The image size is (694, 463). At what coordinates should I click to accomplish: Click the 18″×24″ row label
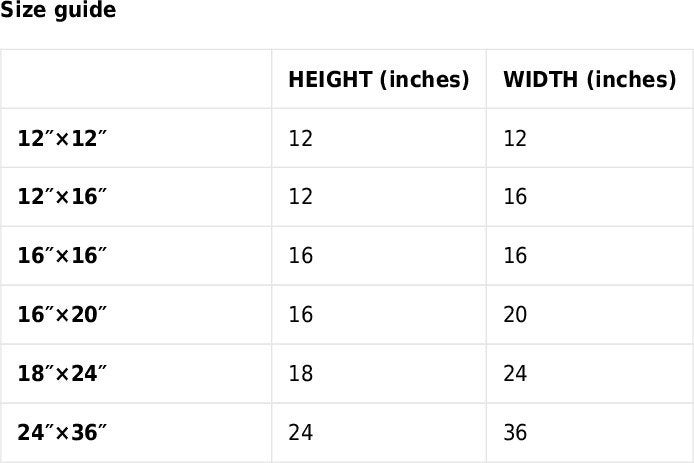point(62,373)
